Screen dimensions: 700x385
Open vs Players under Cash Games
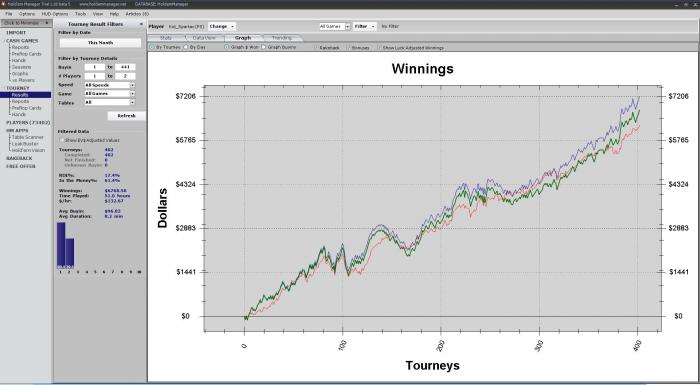pos(23,80)
